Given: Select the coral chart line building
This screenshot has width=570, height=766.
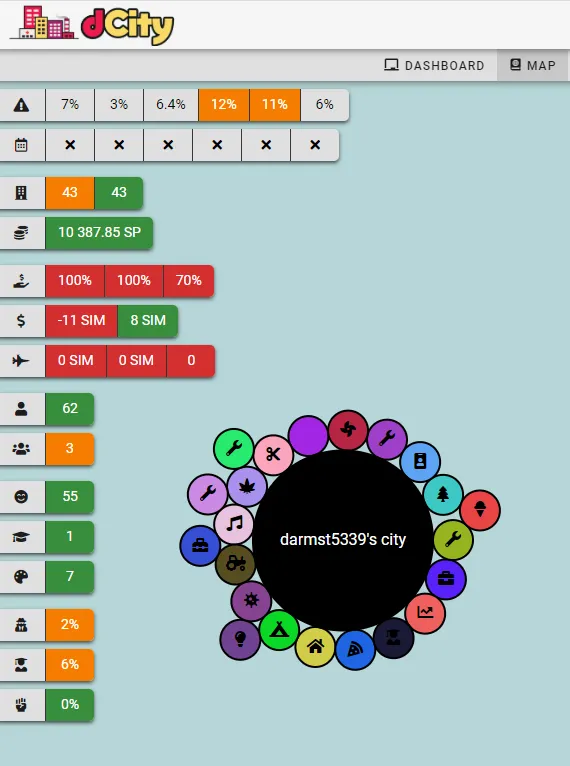Looking at the screenshot, I should coord(425,613).
